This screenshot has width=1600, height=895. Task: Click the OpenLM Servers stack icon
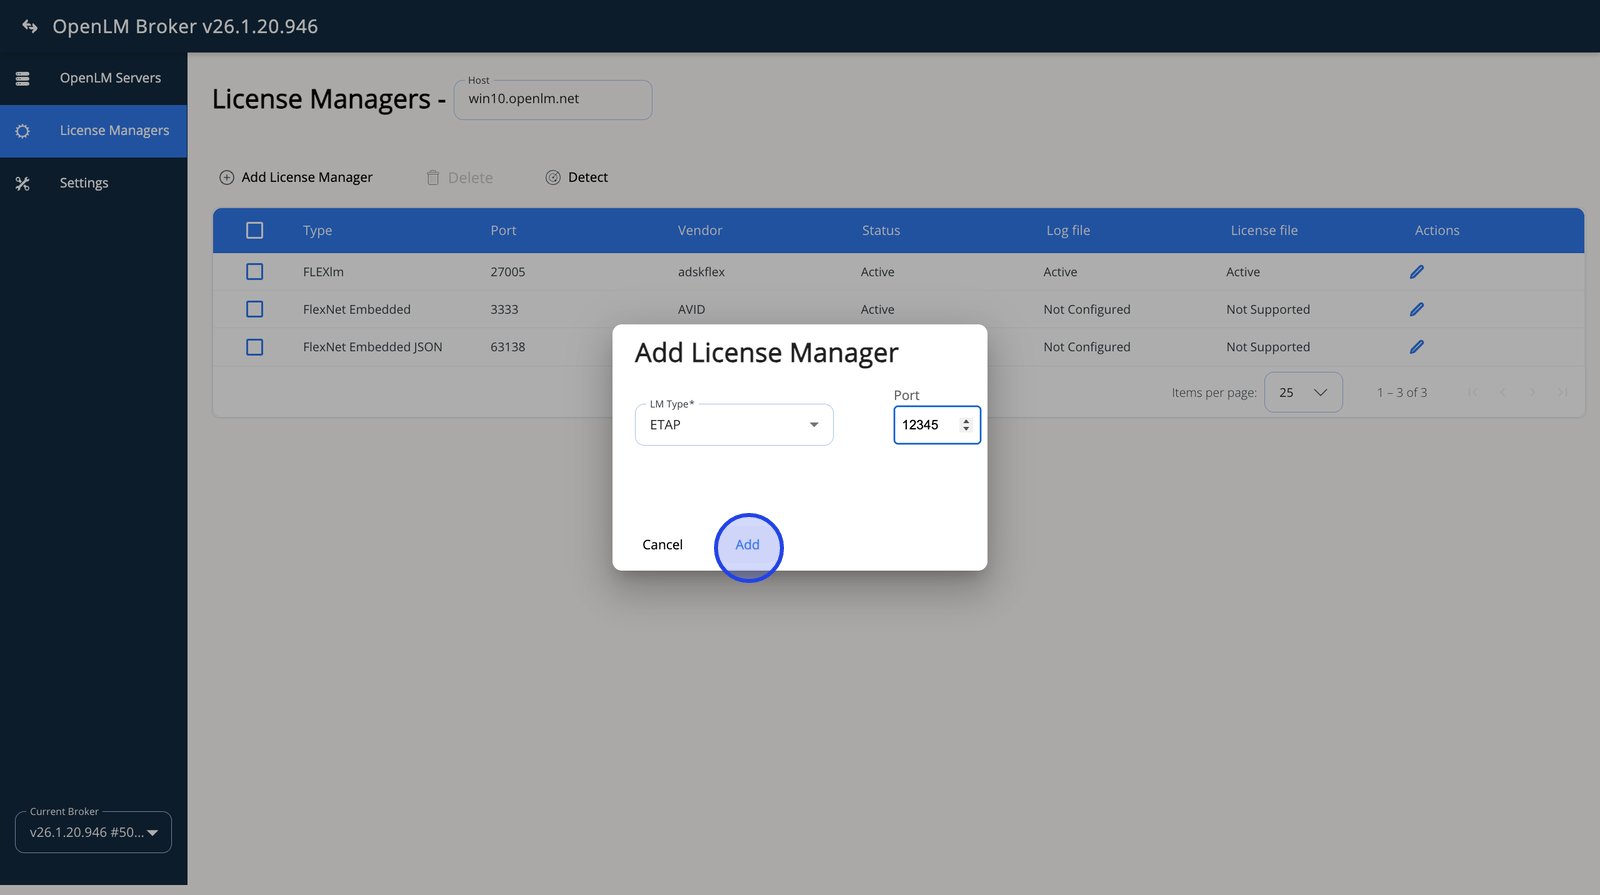(x=23, y=78)
